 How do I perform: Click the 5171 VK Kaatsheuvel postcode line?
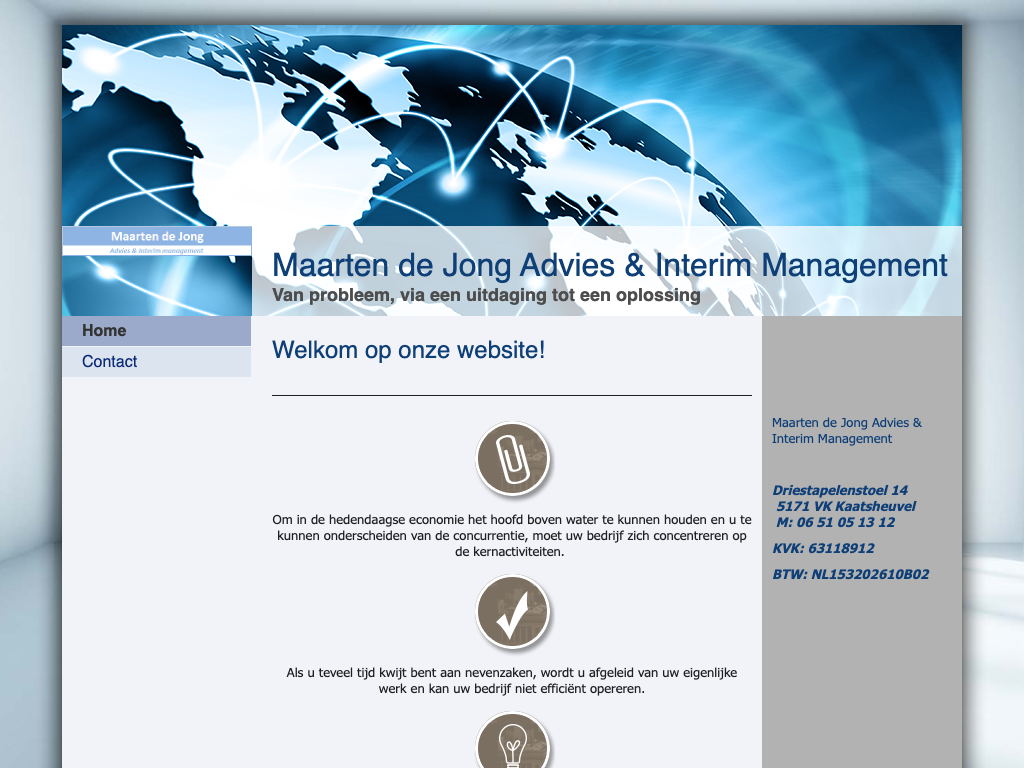[x=845, y=506]
